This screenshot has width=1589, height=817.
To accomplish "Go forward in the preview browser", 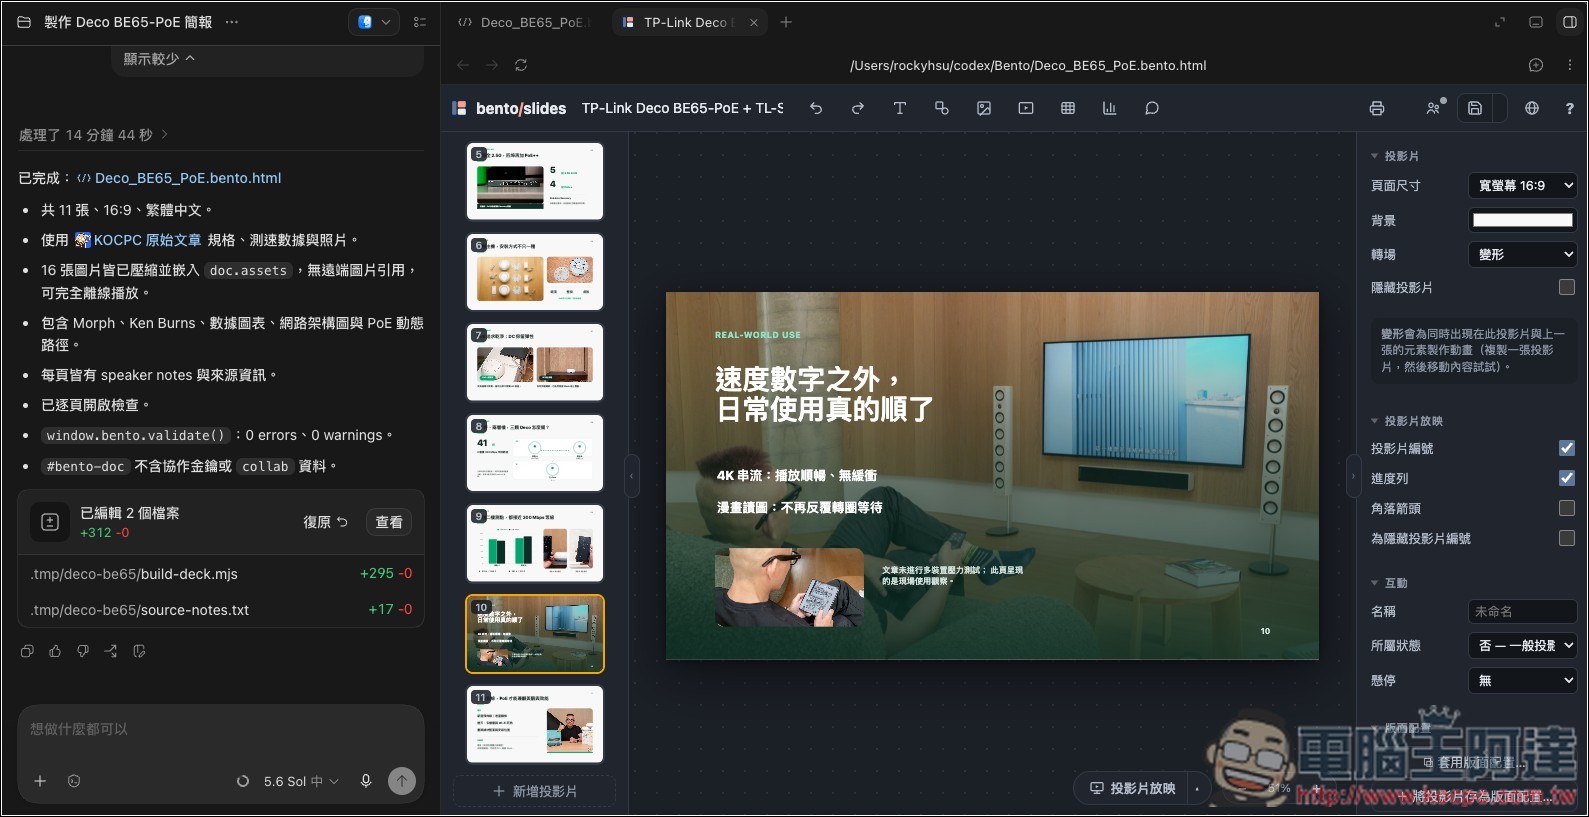I will pos(492,65).
